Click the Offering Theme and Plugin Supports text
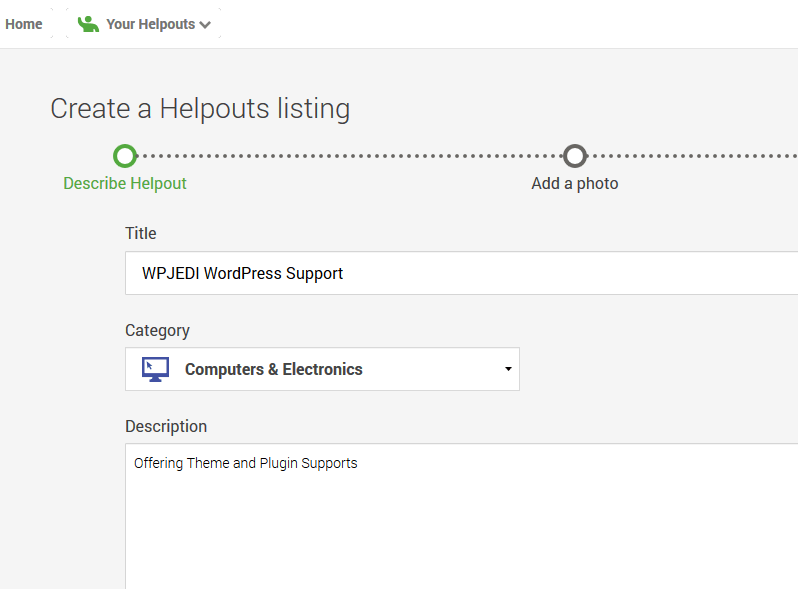The image size is (798, 589). click(x=245, y=463)
